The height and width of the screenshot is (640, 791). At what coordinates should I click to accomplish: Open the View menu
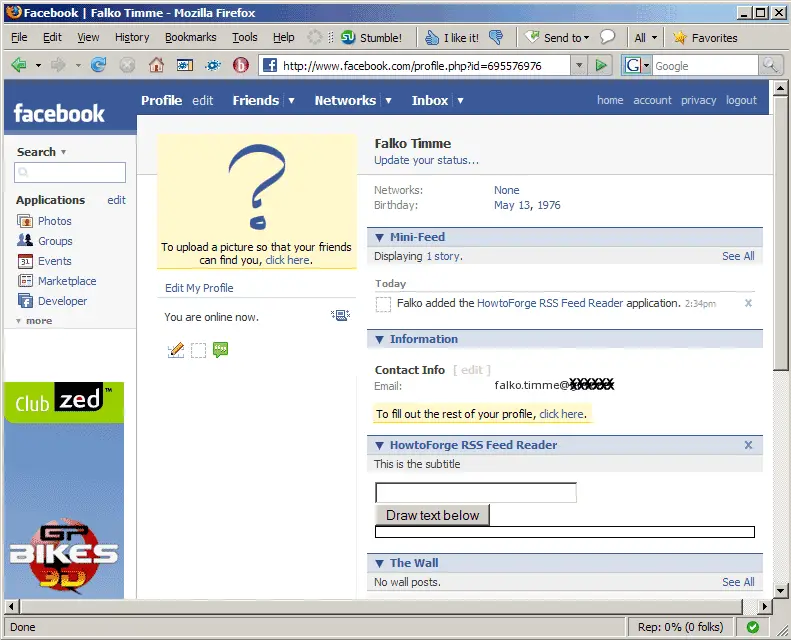tap(88, 37)
